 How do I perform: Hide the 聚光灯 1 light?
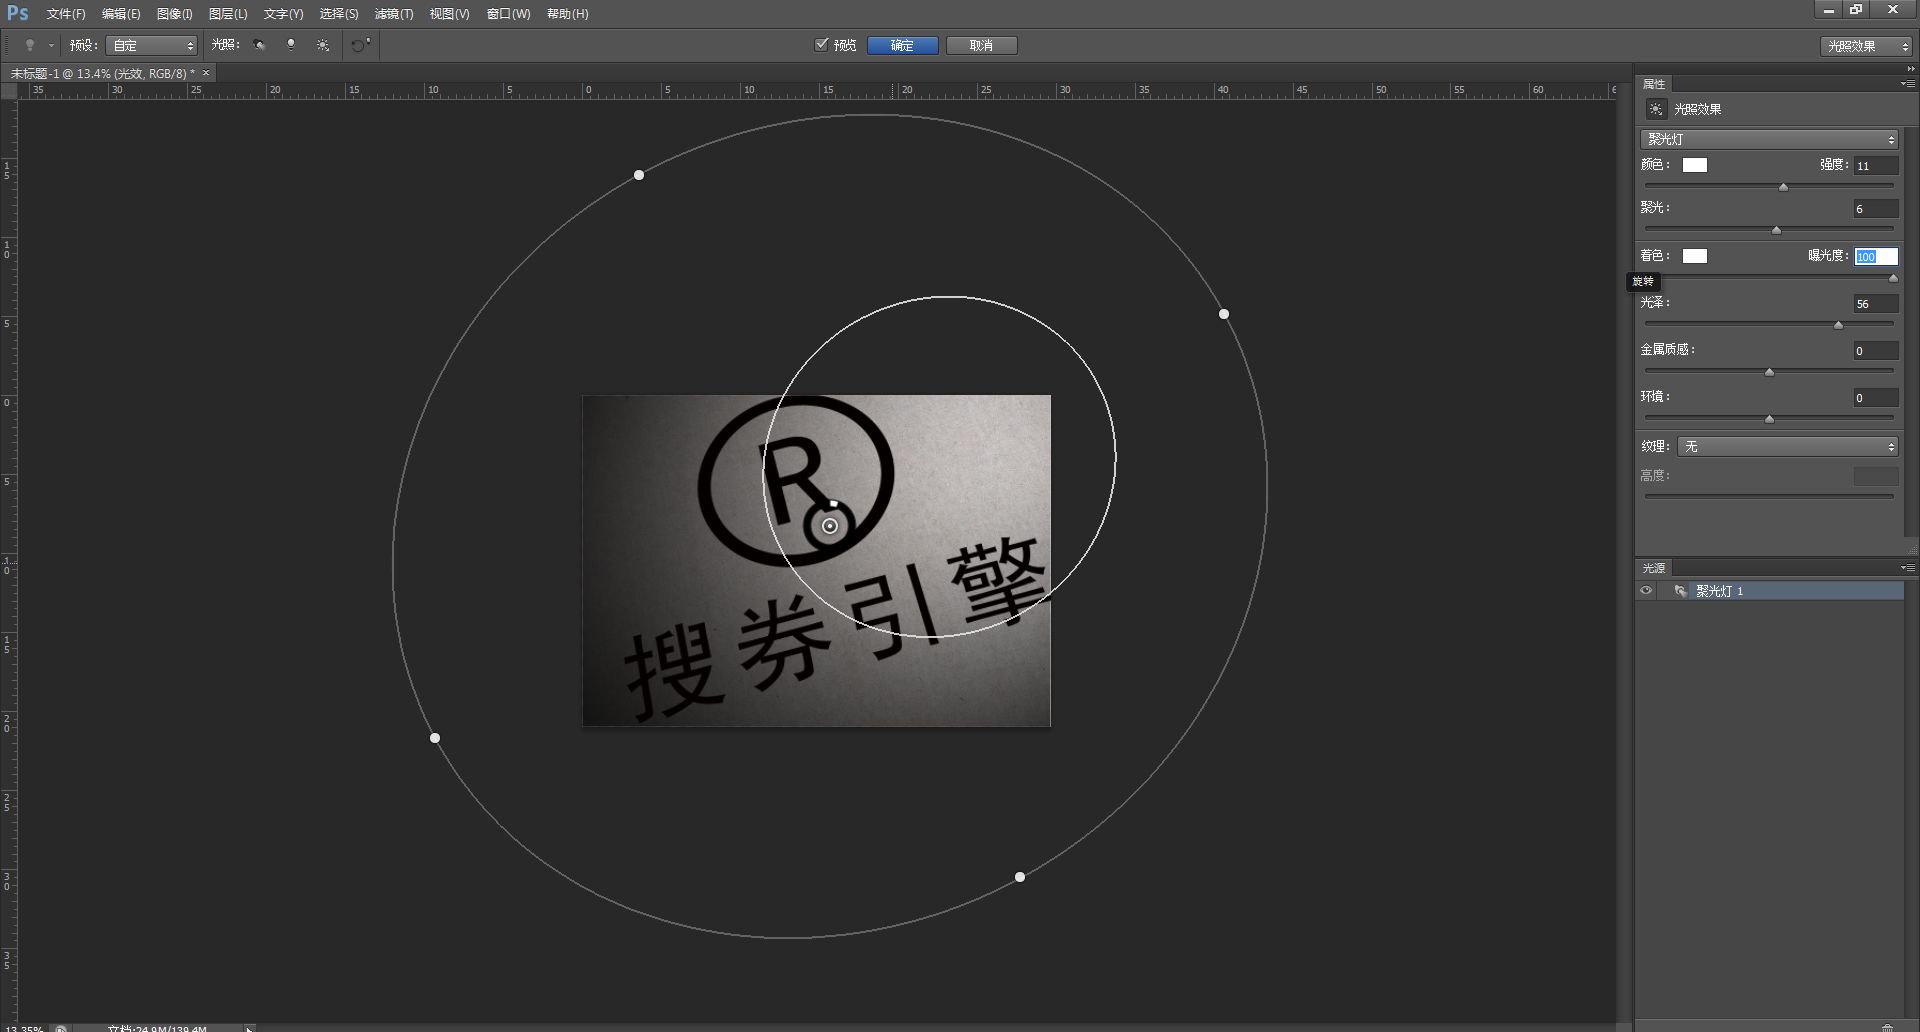click(x=1646, y=591)
